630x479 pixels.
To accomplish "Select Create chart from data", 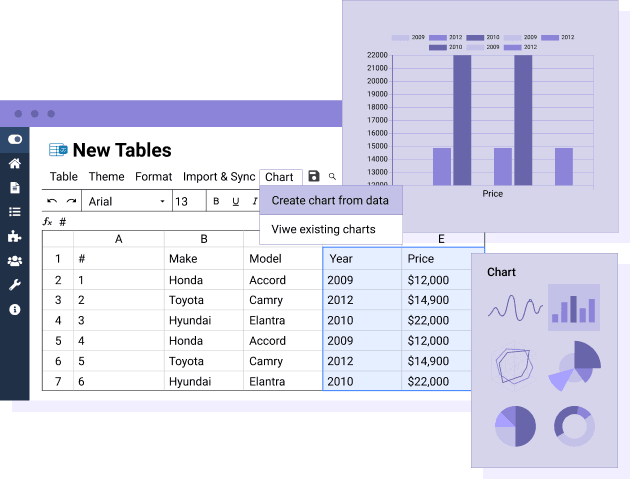I will [x=330, y=200].
